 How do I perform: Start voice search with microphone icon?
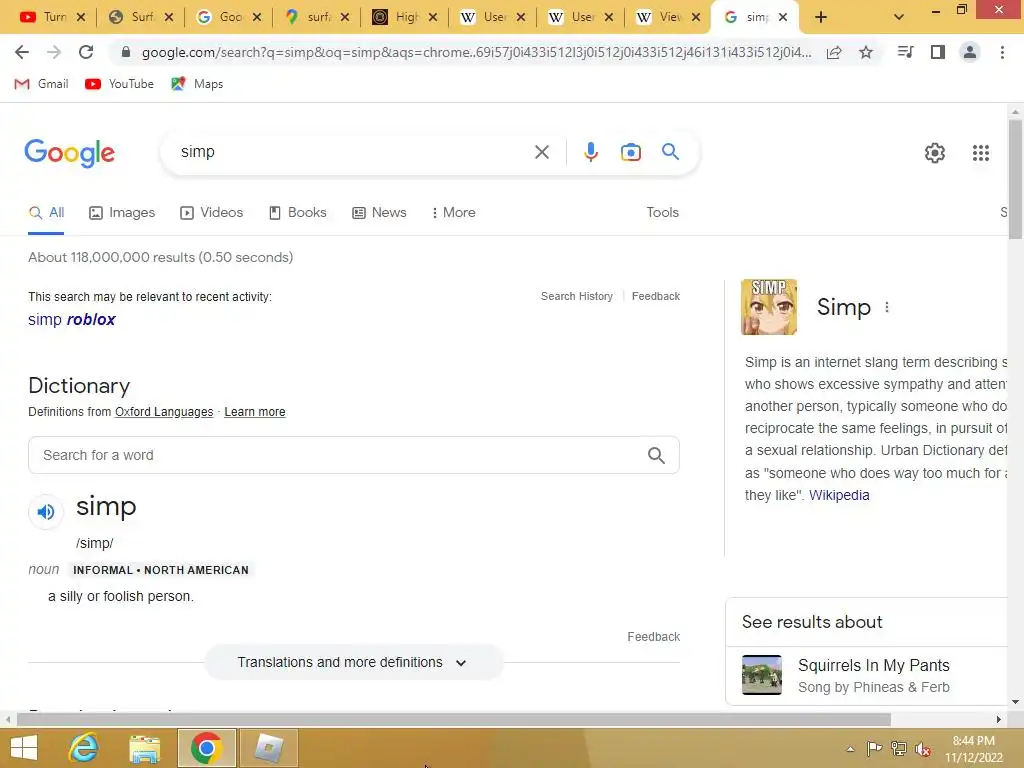pos(590,152)
